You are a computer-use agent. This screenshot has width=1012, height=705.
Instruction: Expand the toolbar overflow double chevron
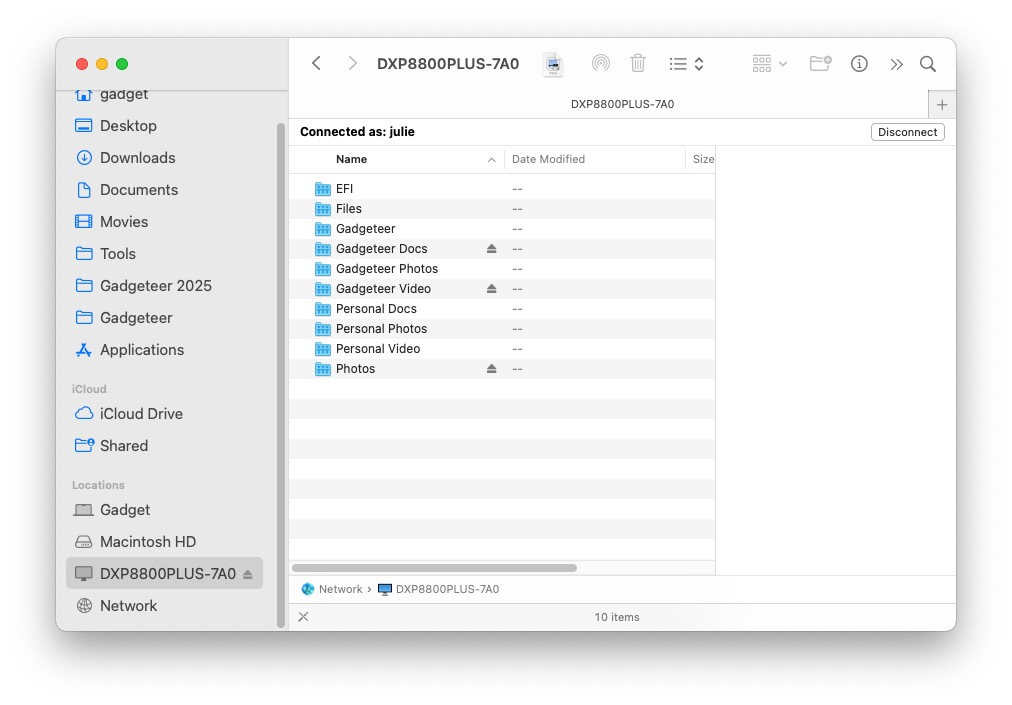click(896, 63)
